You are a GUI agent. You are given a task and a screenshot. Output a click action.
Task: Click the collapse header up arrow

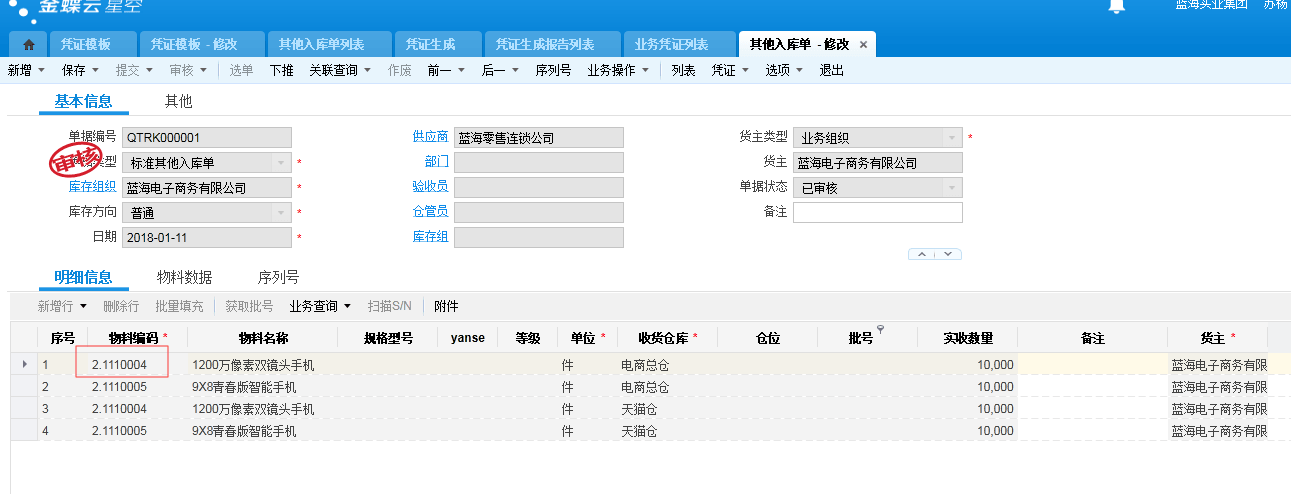[922, 254]
